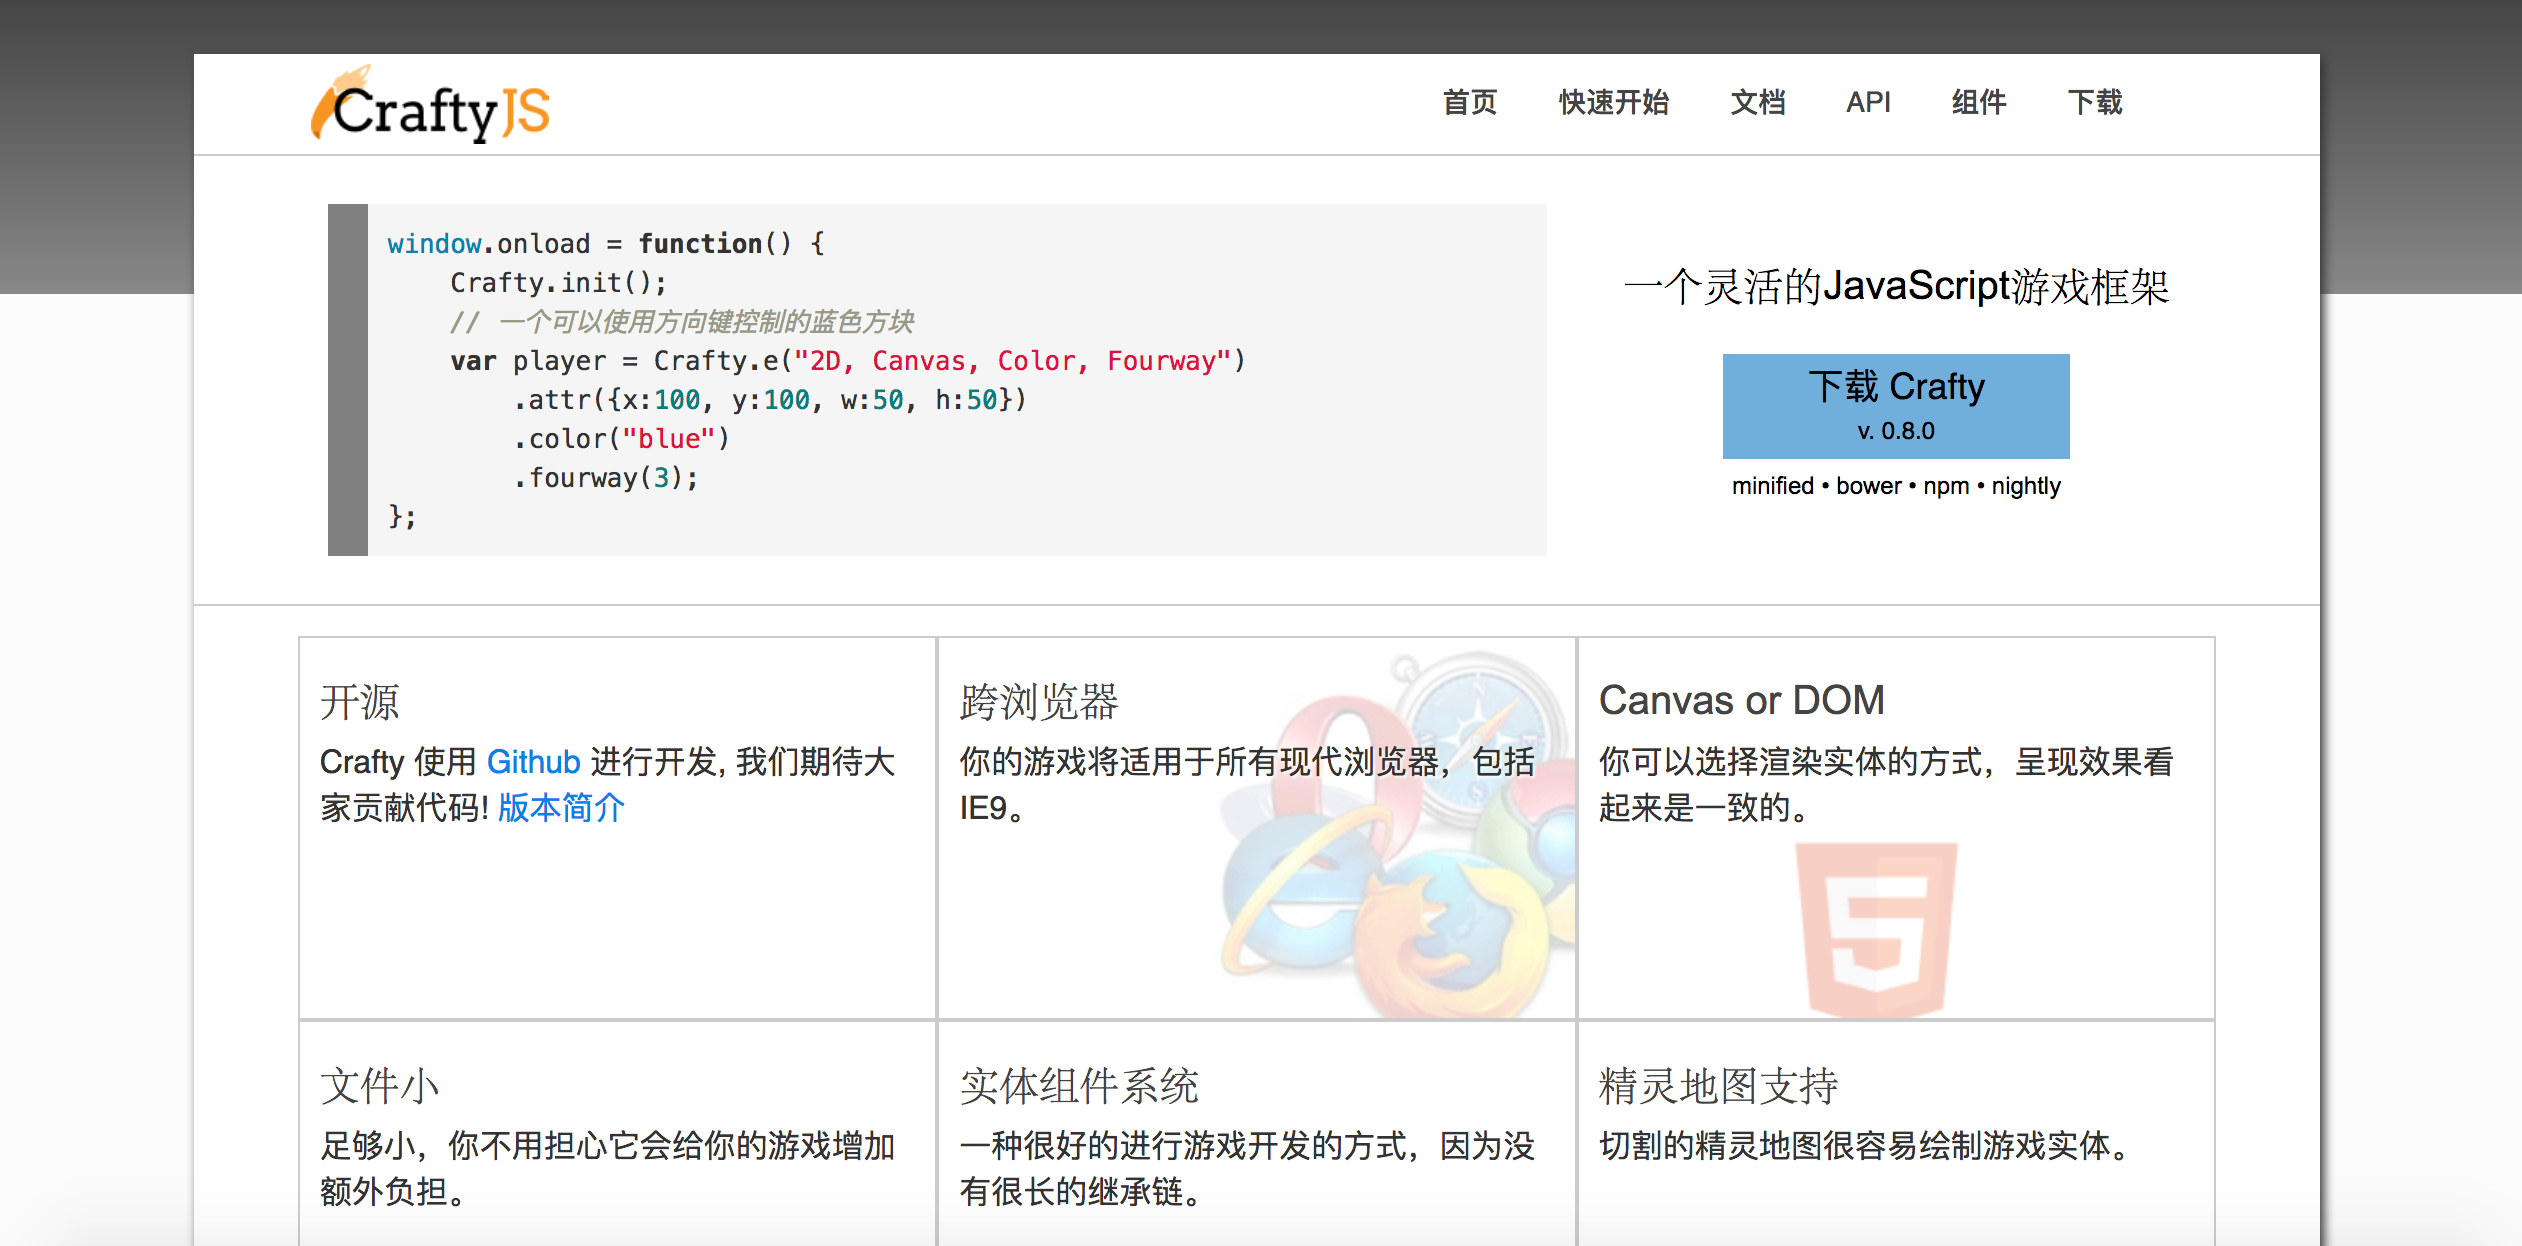The image size is (2522, 1246).
Task: Open the 首页 nav item
Action: 1470,102
